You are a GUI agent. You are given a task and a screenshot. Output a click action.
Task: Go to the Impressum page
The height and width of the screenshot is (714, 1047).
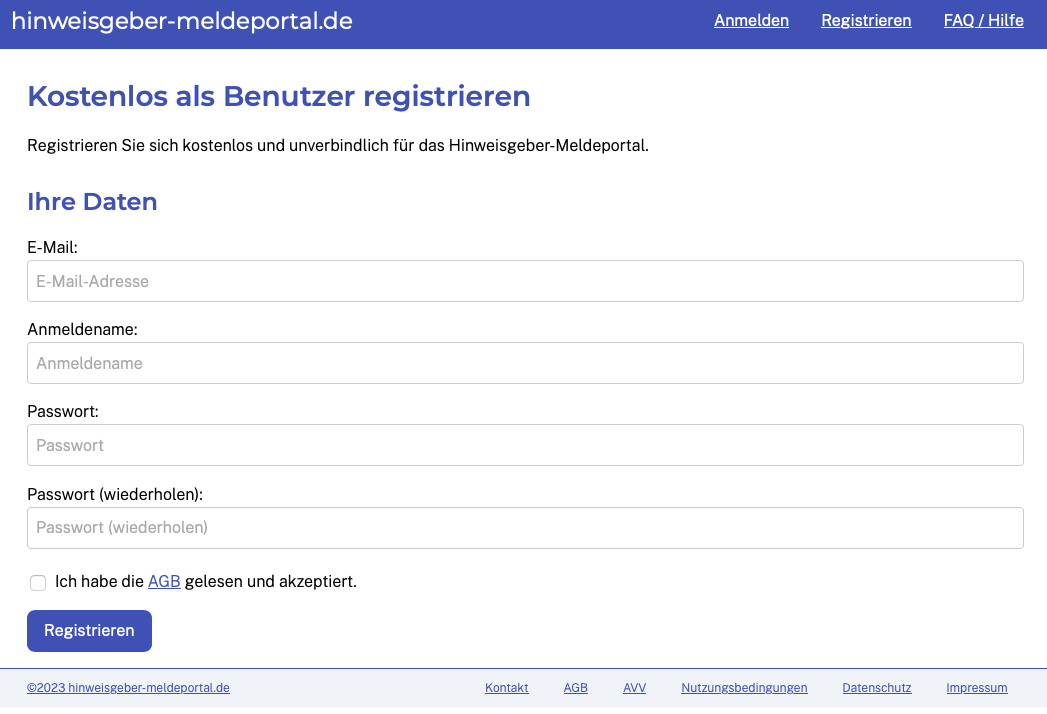tap(976, 688)
